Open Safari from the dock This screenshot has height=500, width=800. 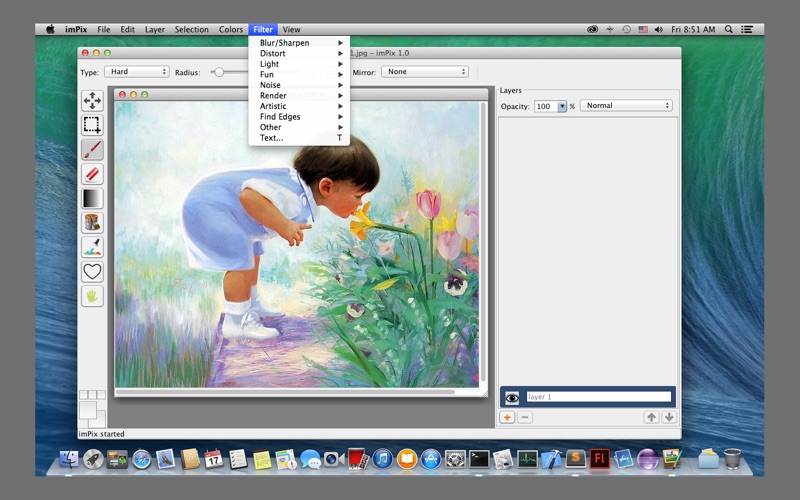tap(141, 460)
